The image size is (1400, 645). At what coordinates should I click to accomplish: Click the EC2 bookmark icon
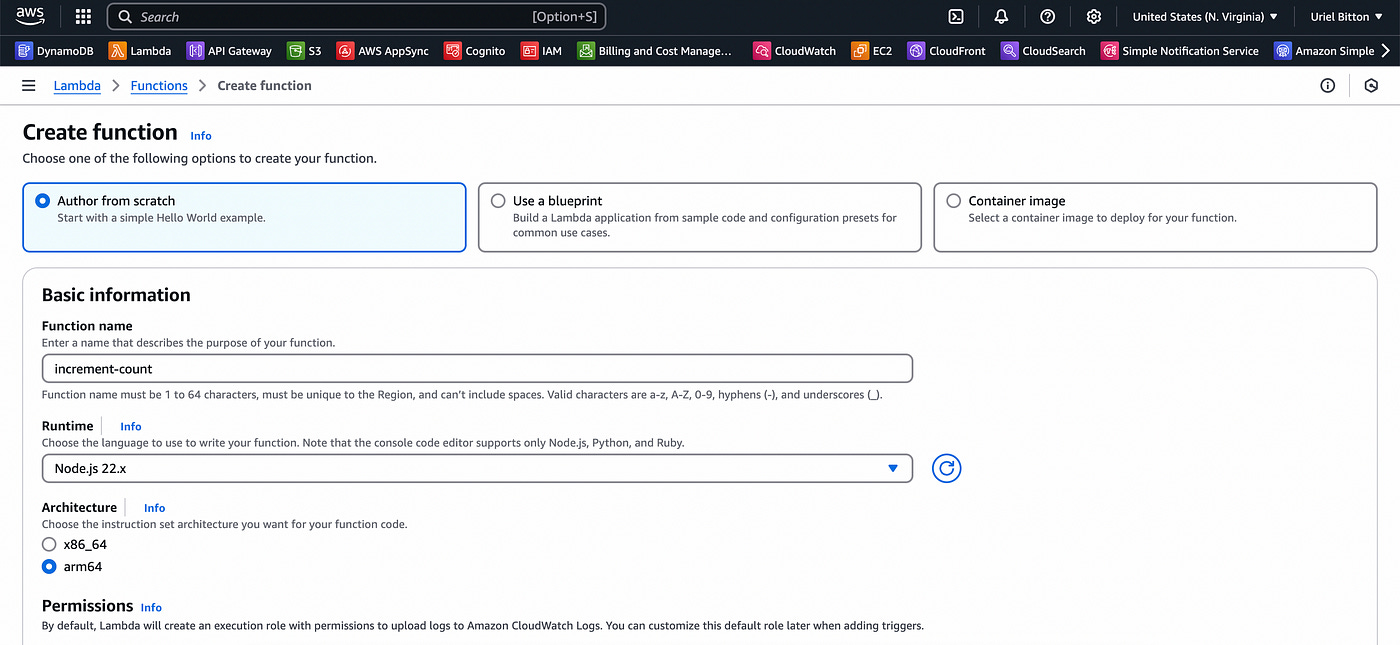click(x=860, y=51)
